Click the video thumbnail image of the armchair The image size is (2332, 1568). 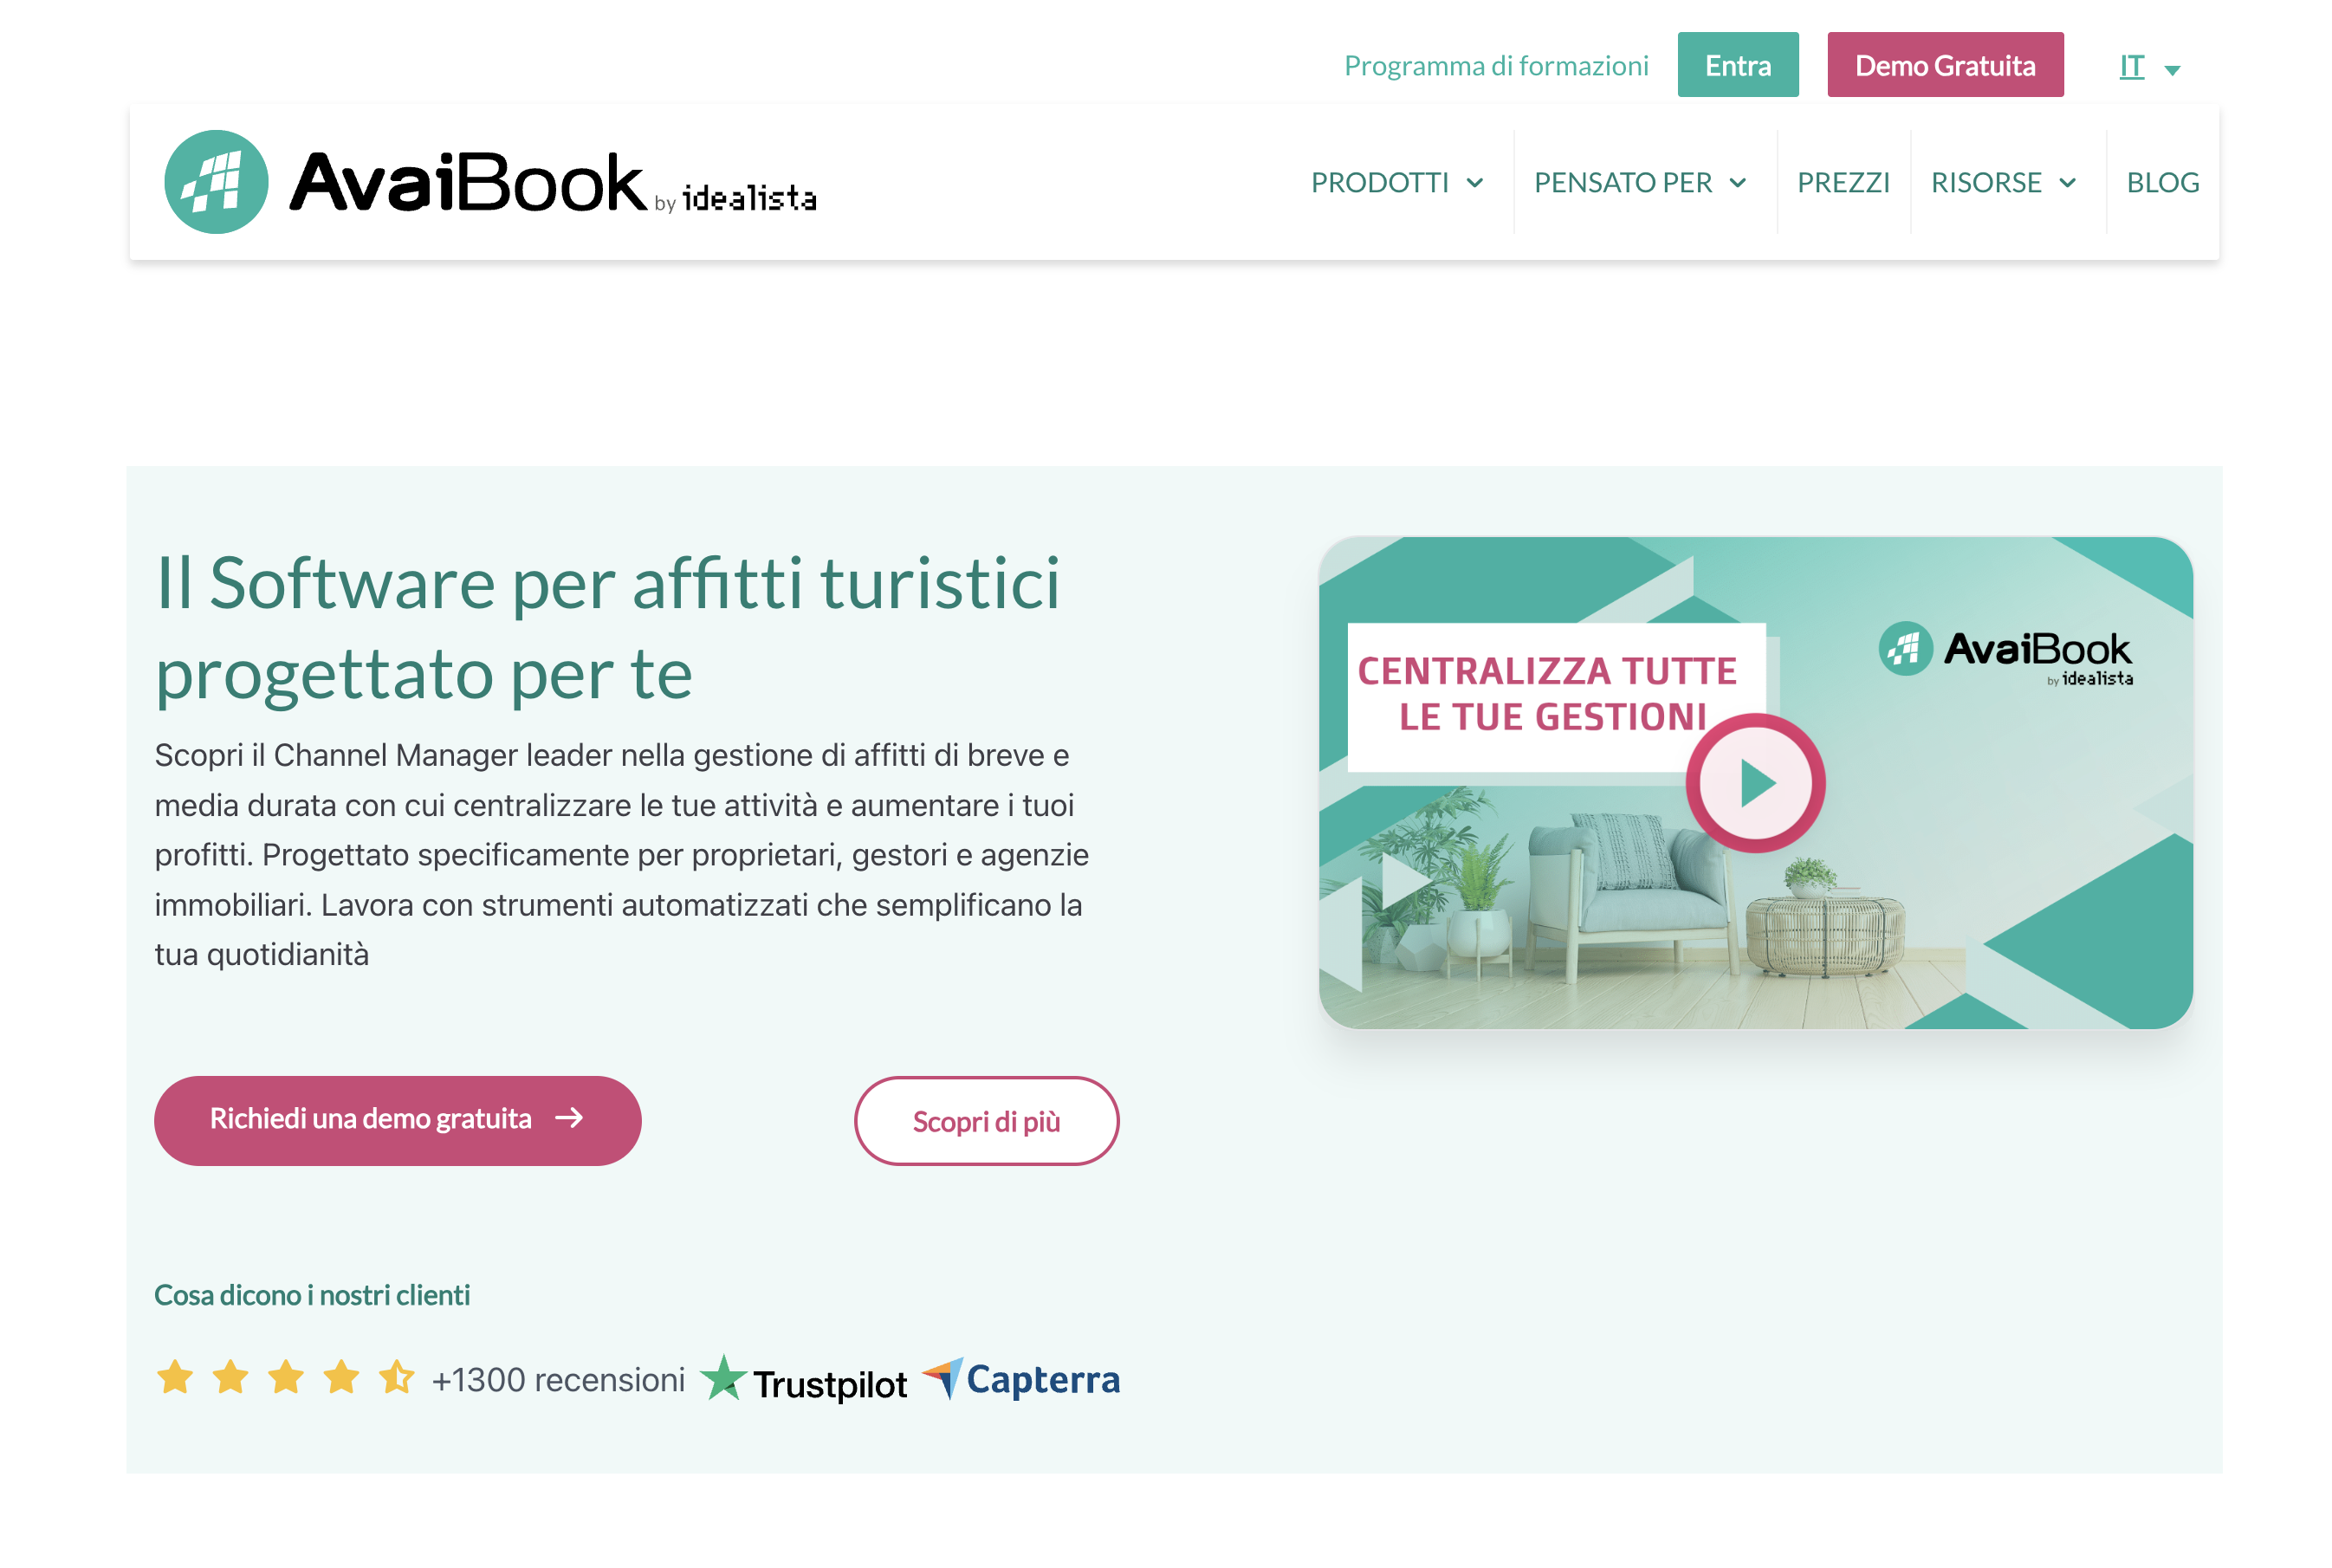coord(1755,783)
